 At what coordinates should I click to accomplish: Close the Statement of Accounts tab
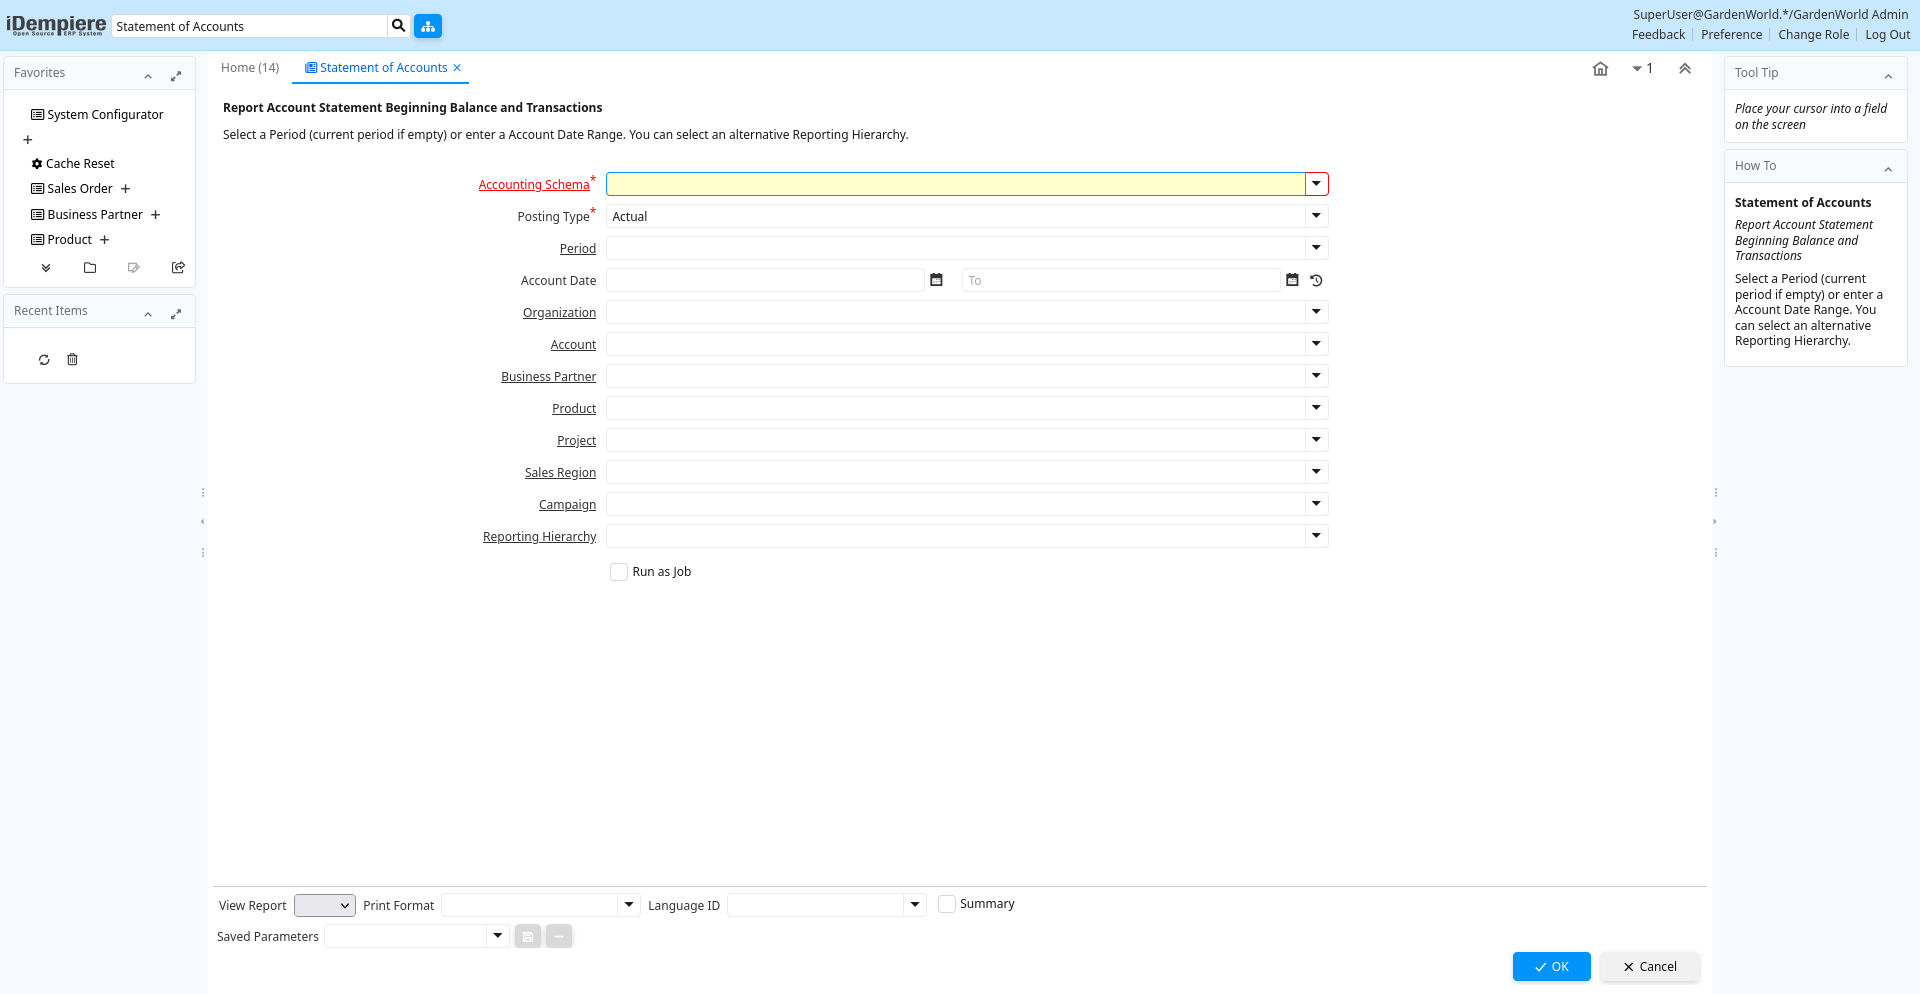457,68
